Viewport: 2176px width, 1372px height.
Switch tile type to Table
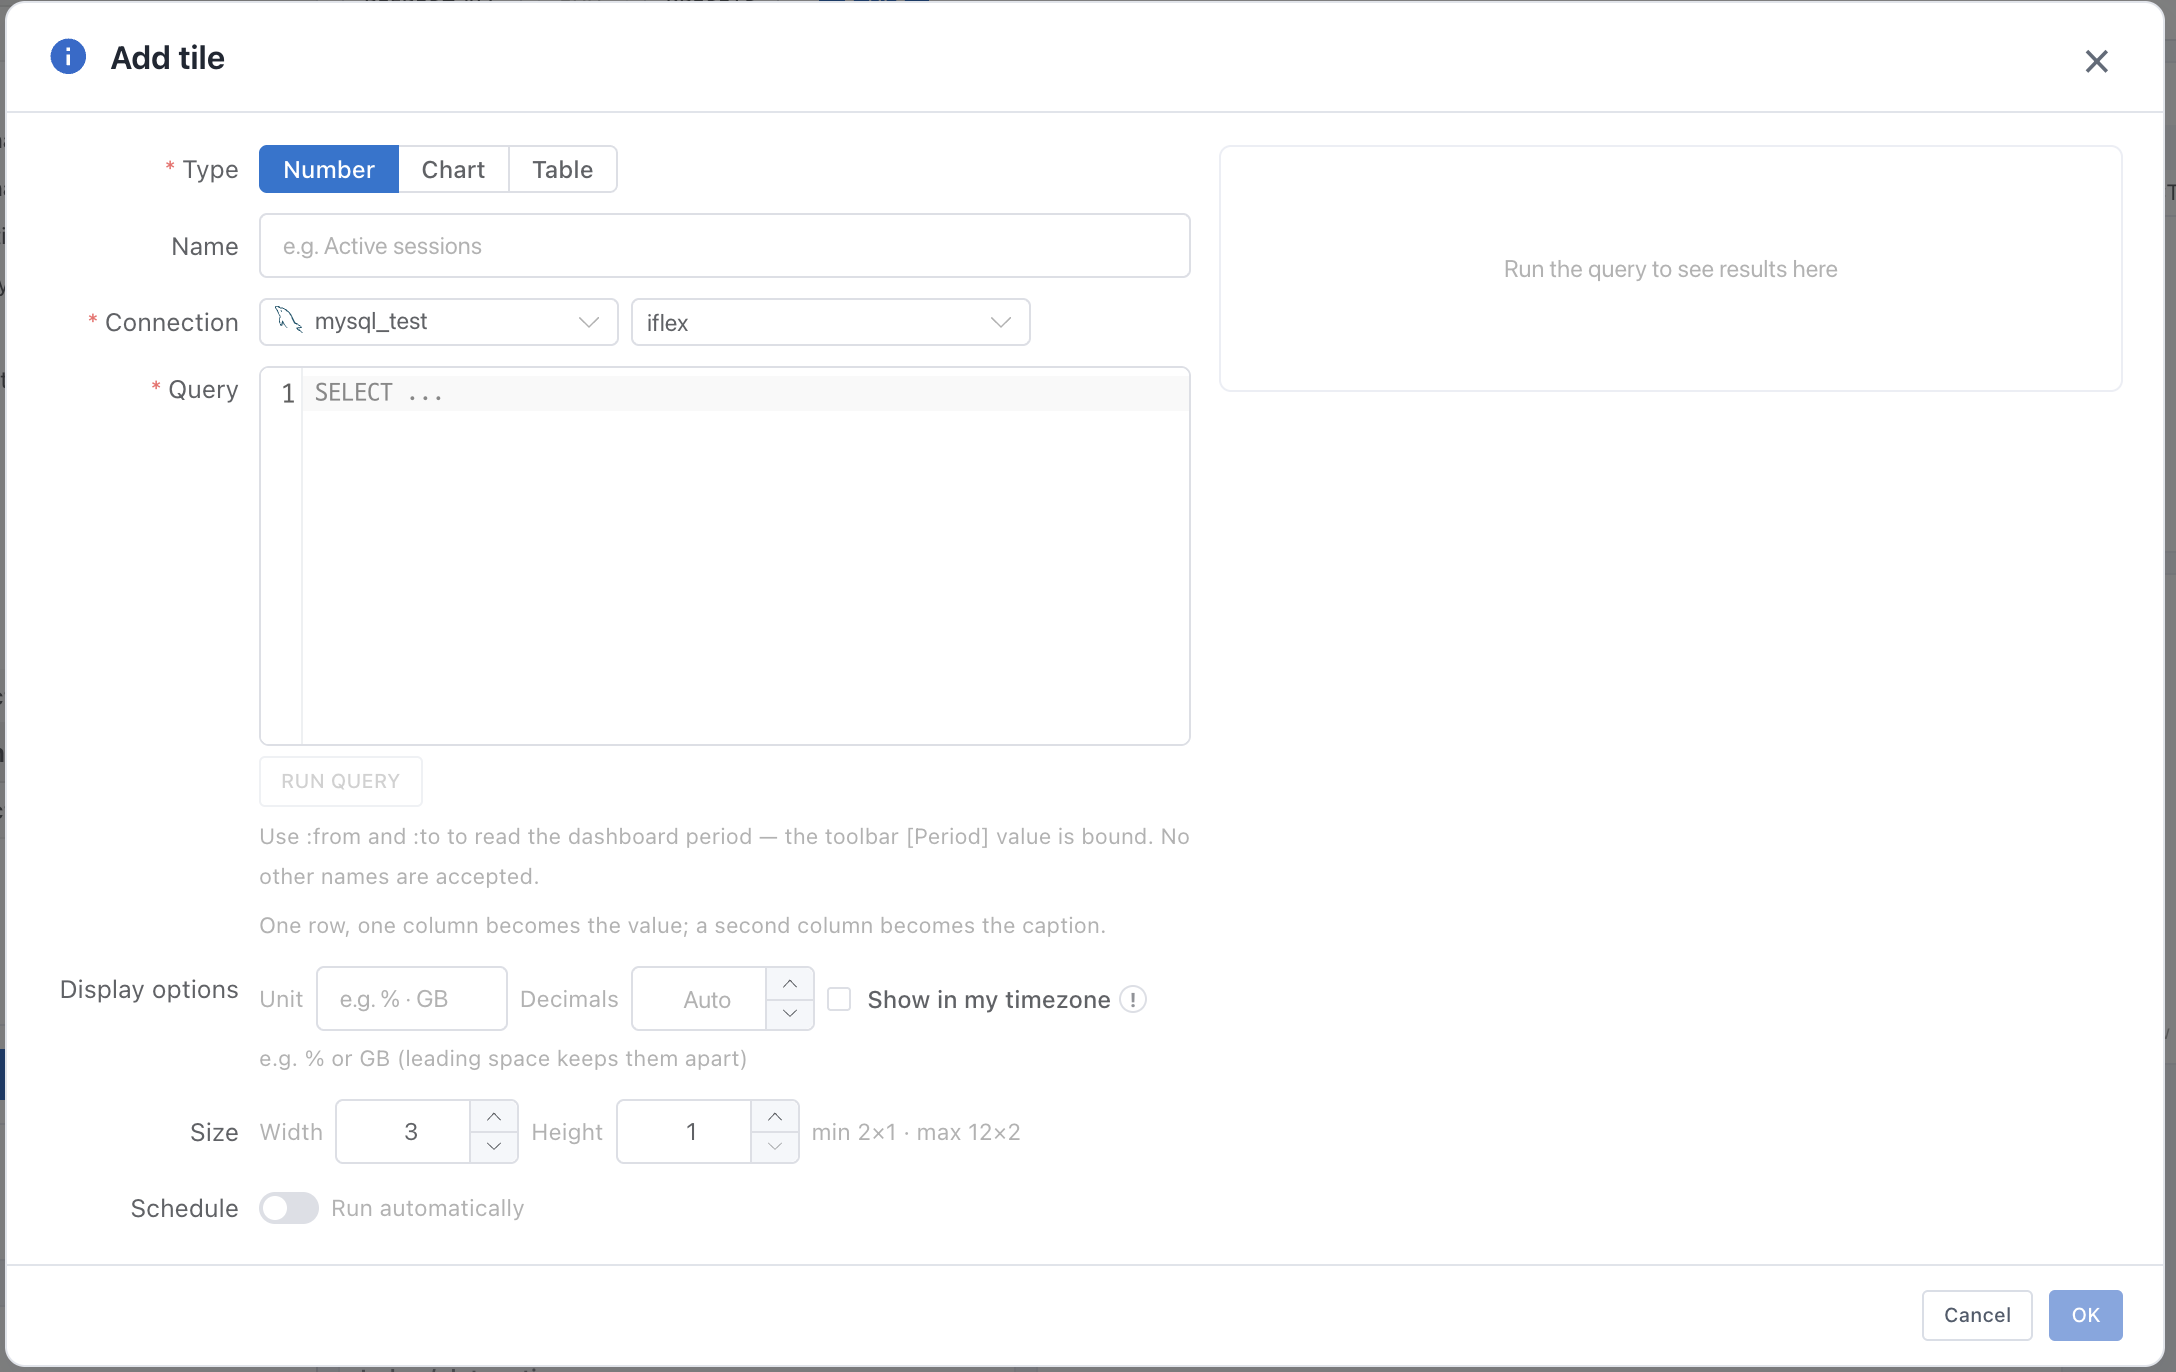click(x=562, y=169)
